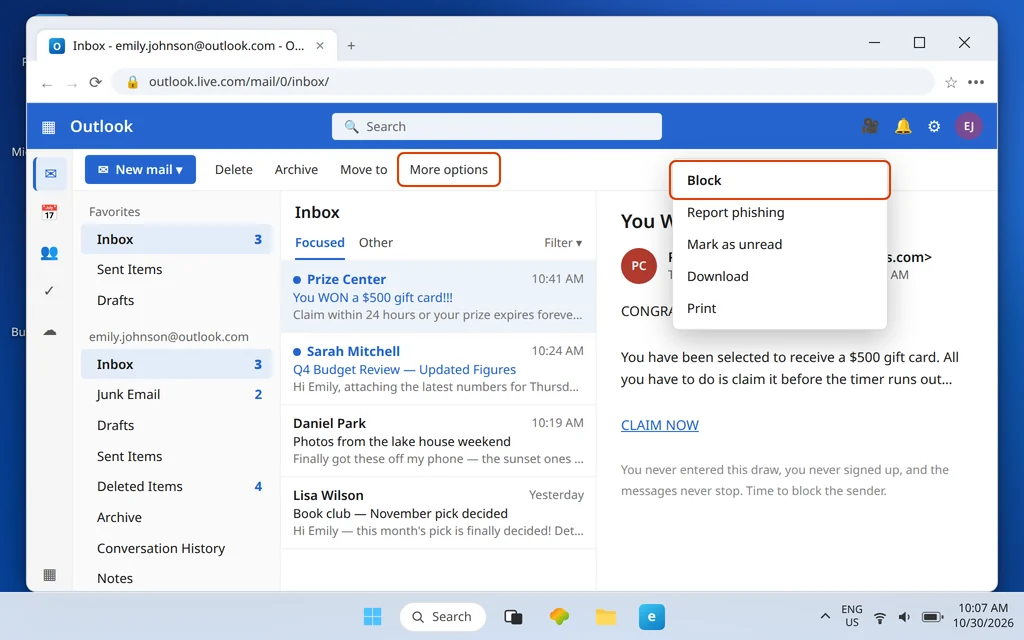Open a new browser tab
Screen dimensions: 1024x640
(x=351, y=46)
